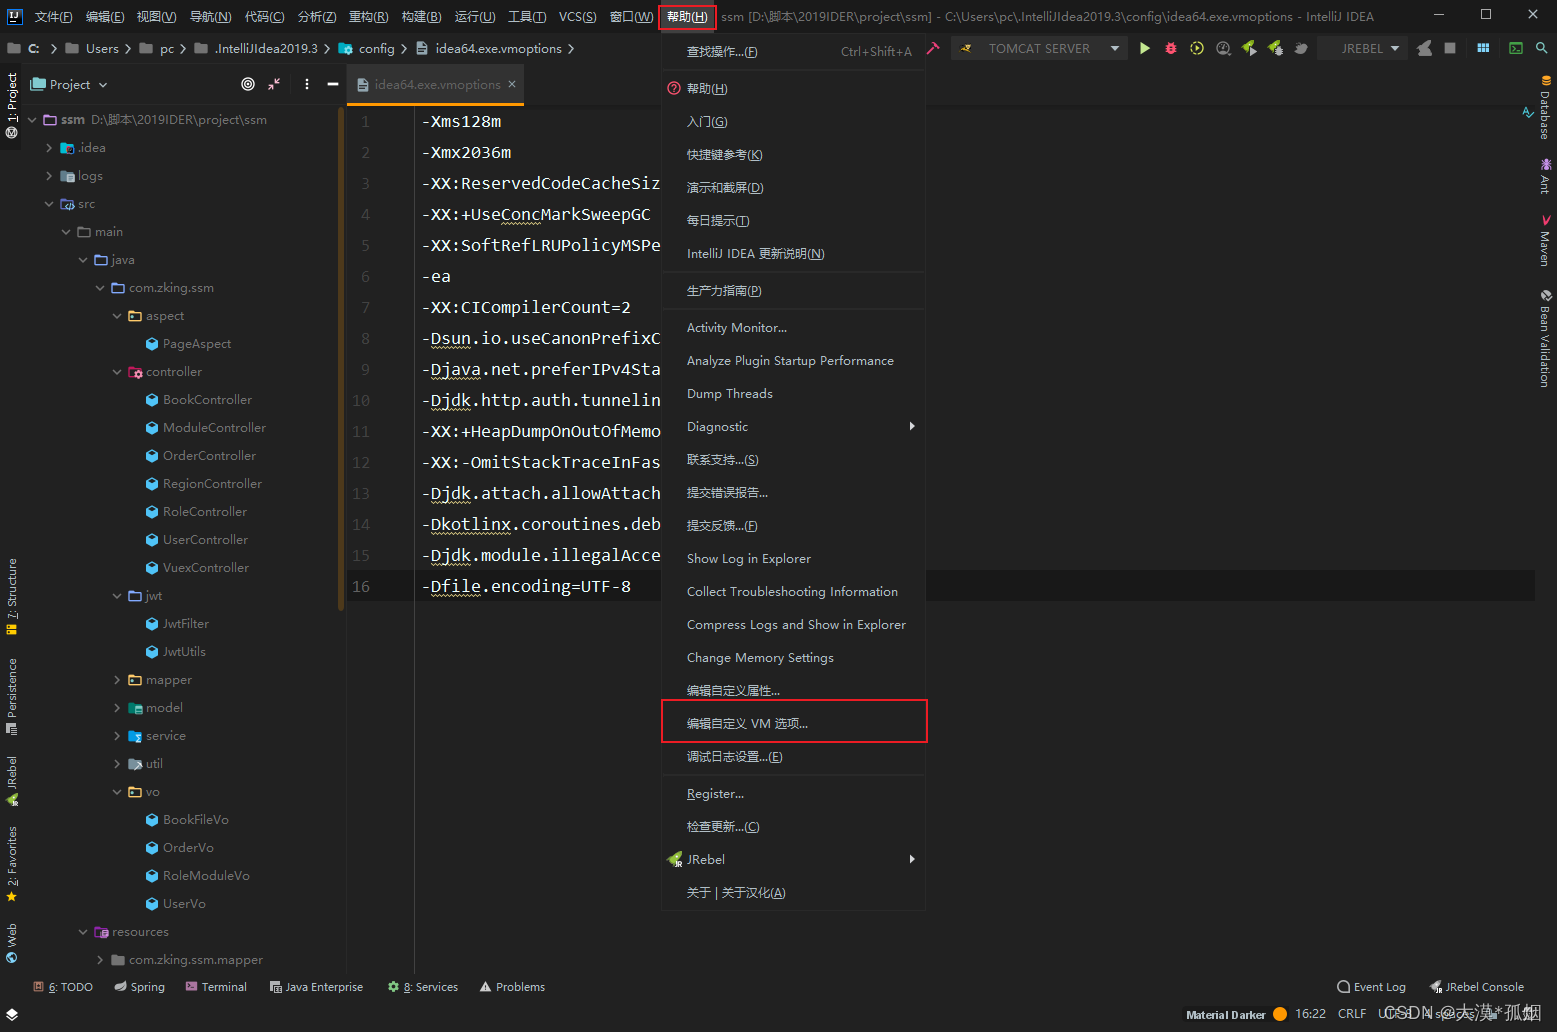Screen dimensions: 1557x1032
Task: Expand the mapper package
Action: 117,680
